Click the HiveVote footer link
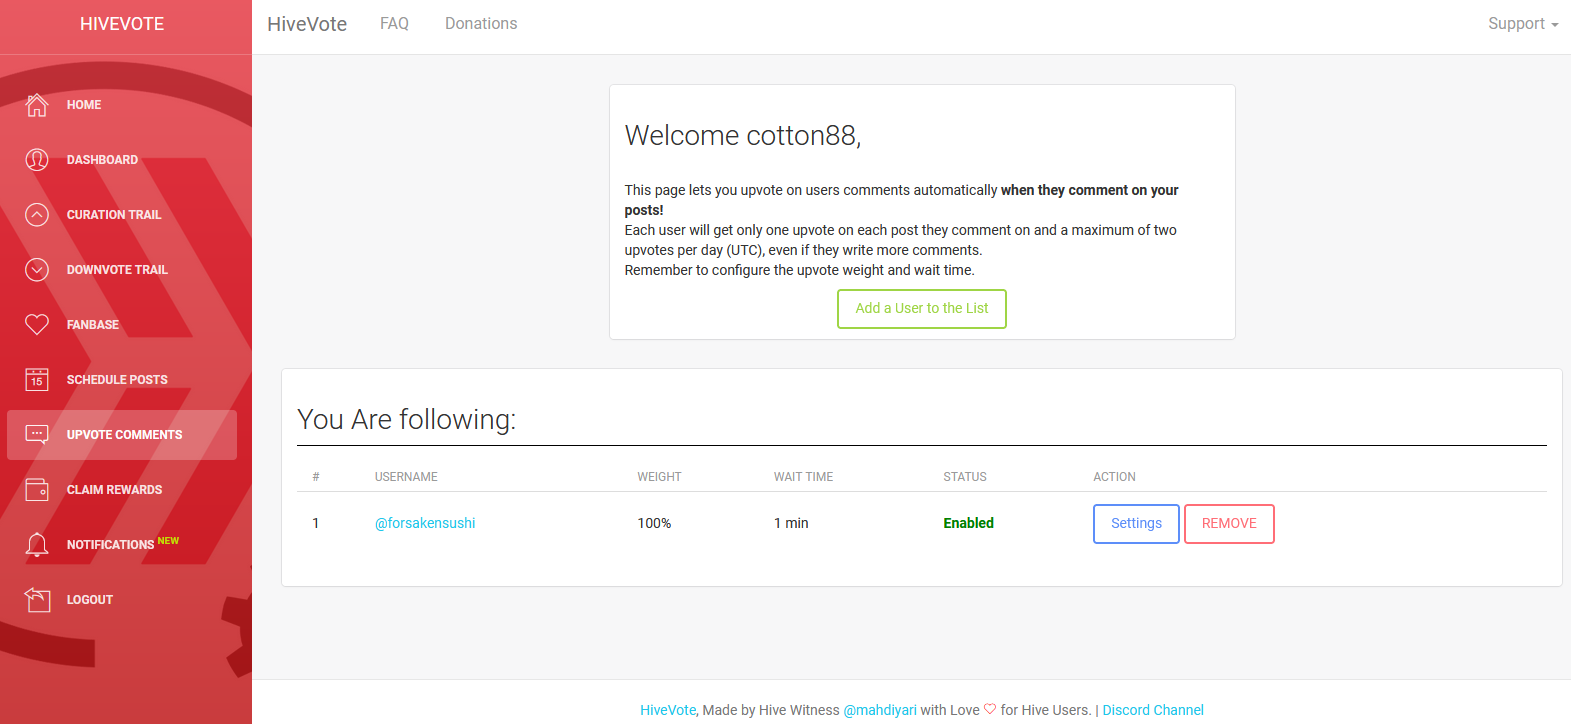The width and height of the screenshot is (1571, 724). (x=668, y=710)
